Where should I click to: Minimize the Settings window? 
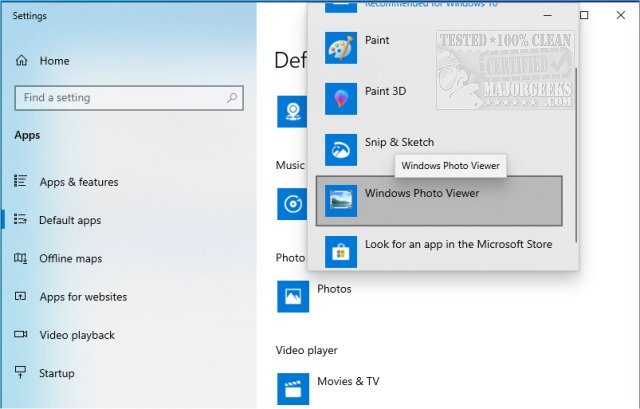(x=548, y=16)
